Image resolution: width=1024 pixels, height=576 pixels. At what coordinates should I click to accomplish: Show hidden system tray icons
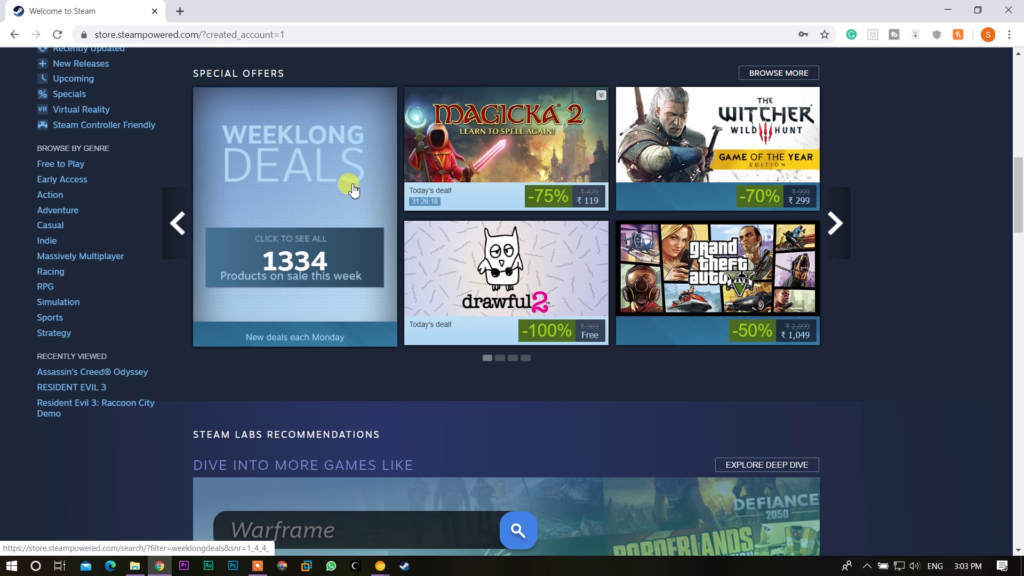pyautogui.click(x=867, y=566)
